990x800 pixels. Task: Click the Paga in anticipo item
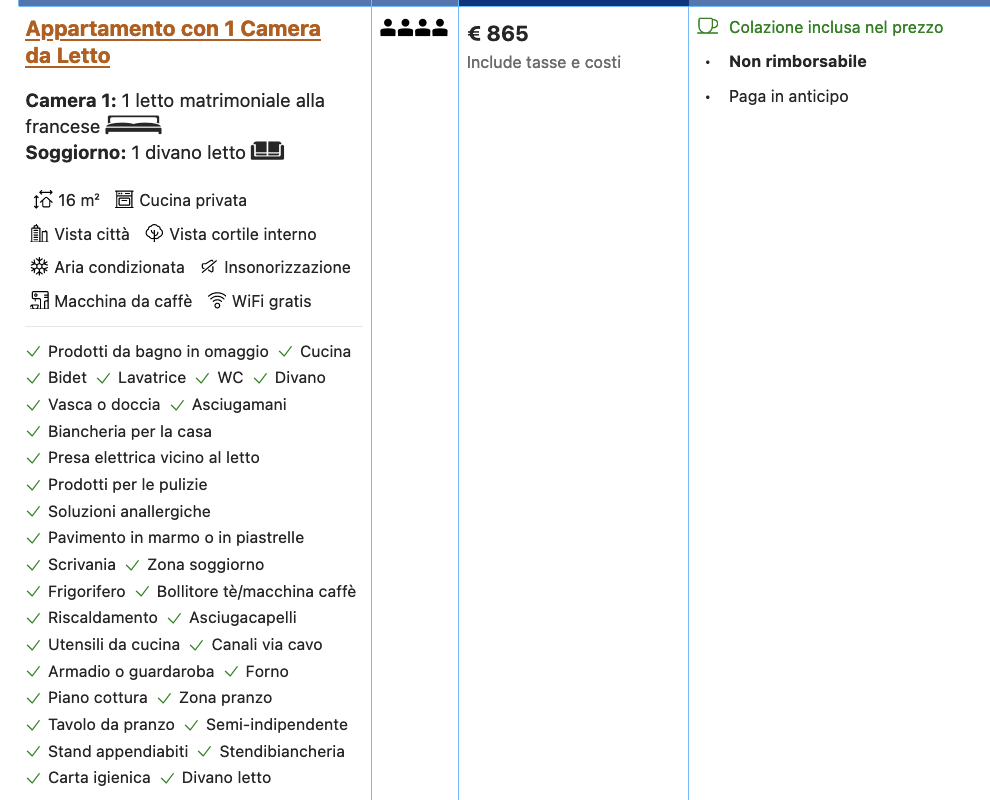pos(788,97)
